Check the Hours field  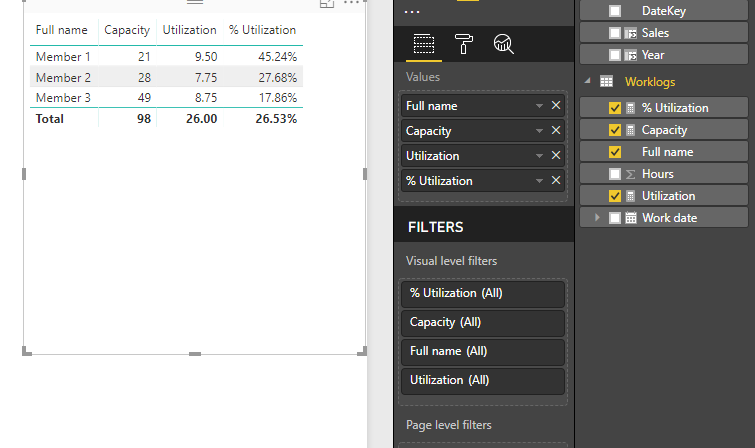615,174
